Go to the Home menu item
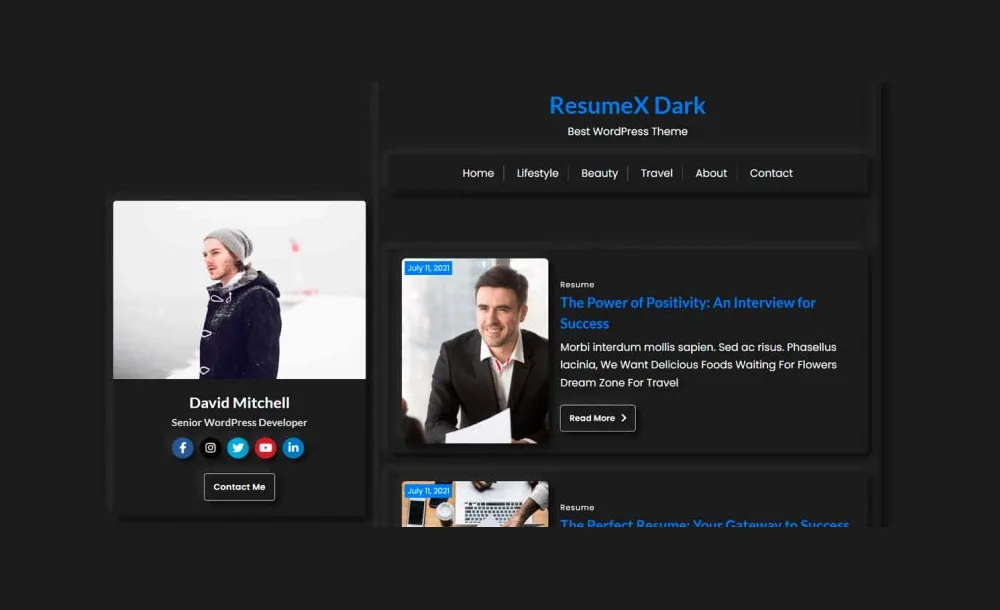Screen dimensions: 1000x610 (478, 173)
